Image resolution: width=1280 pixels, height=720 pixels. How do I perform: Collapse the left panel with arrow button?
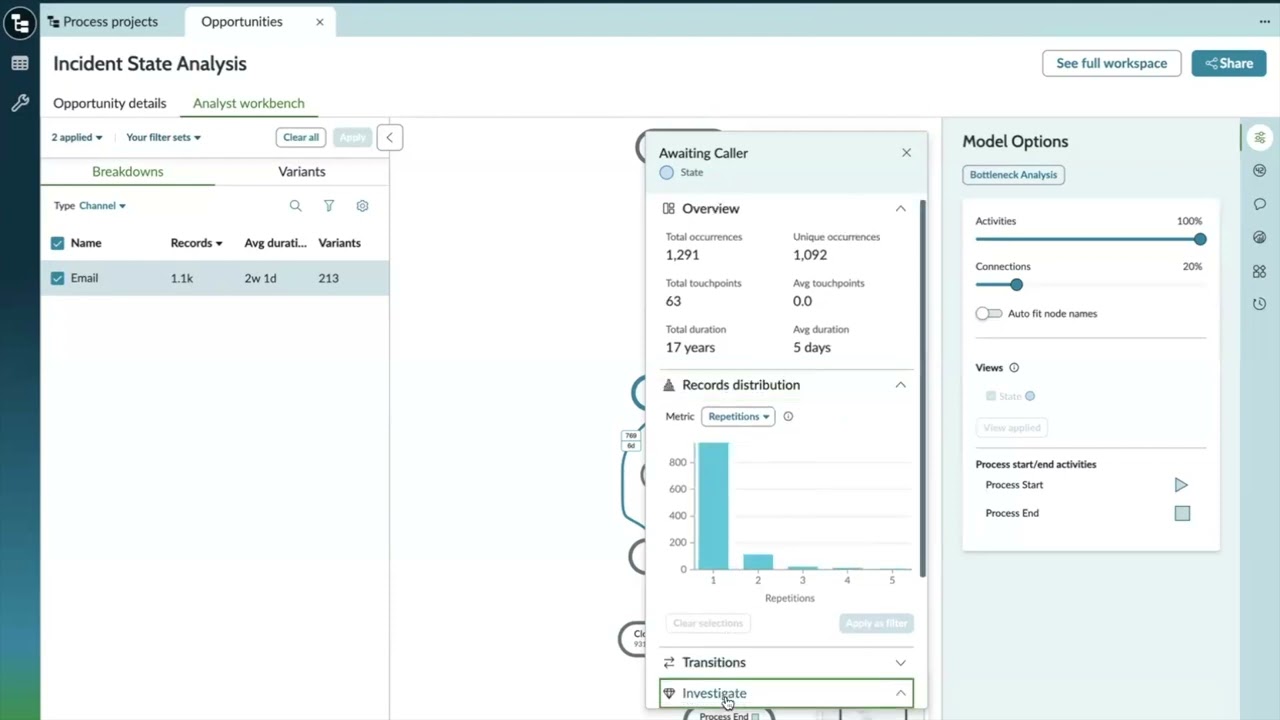pyautogui.click(x=390, y=137)
